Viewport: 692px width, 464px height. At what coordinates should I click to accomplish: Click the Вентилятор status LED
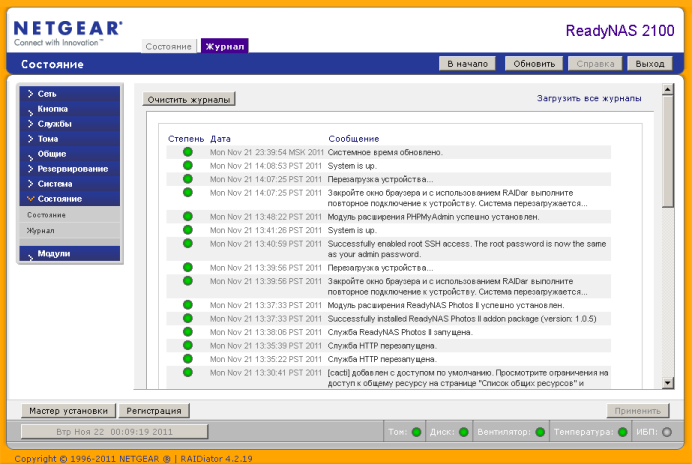coord(540,432)
